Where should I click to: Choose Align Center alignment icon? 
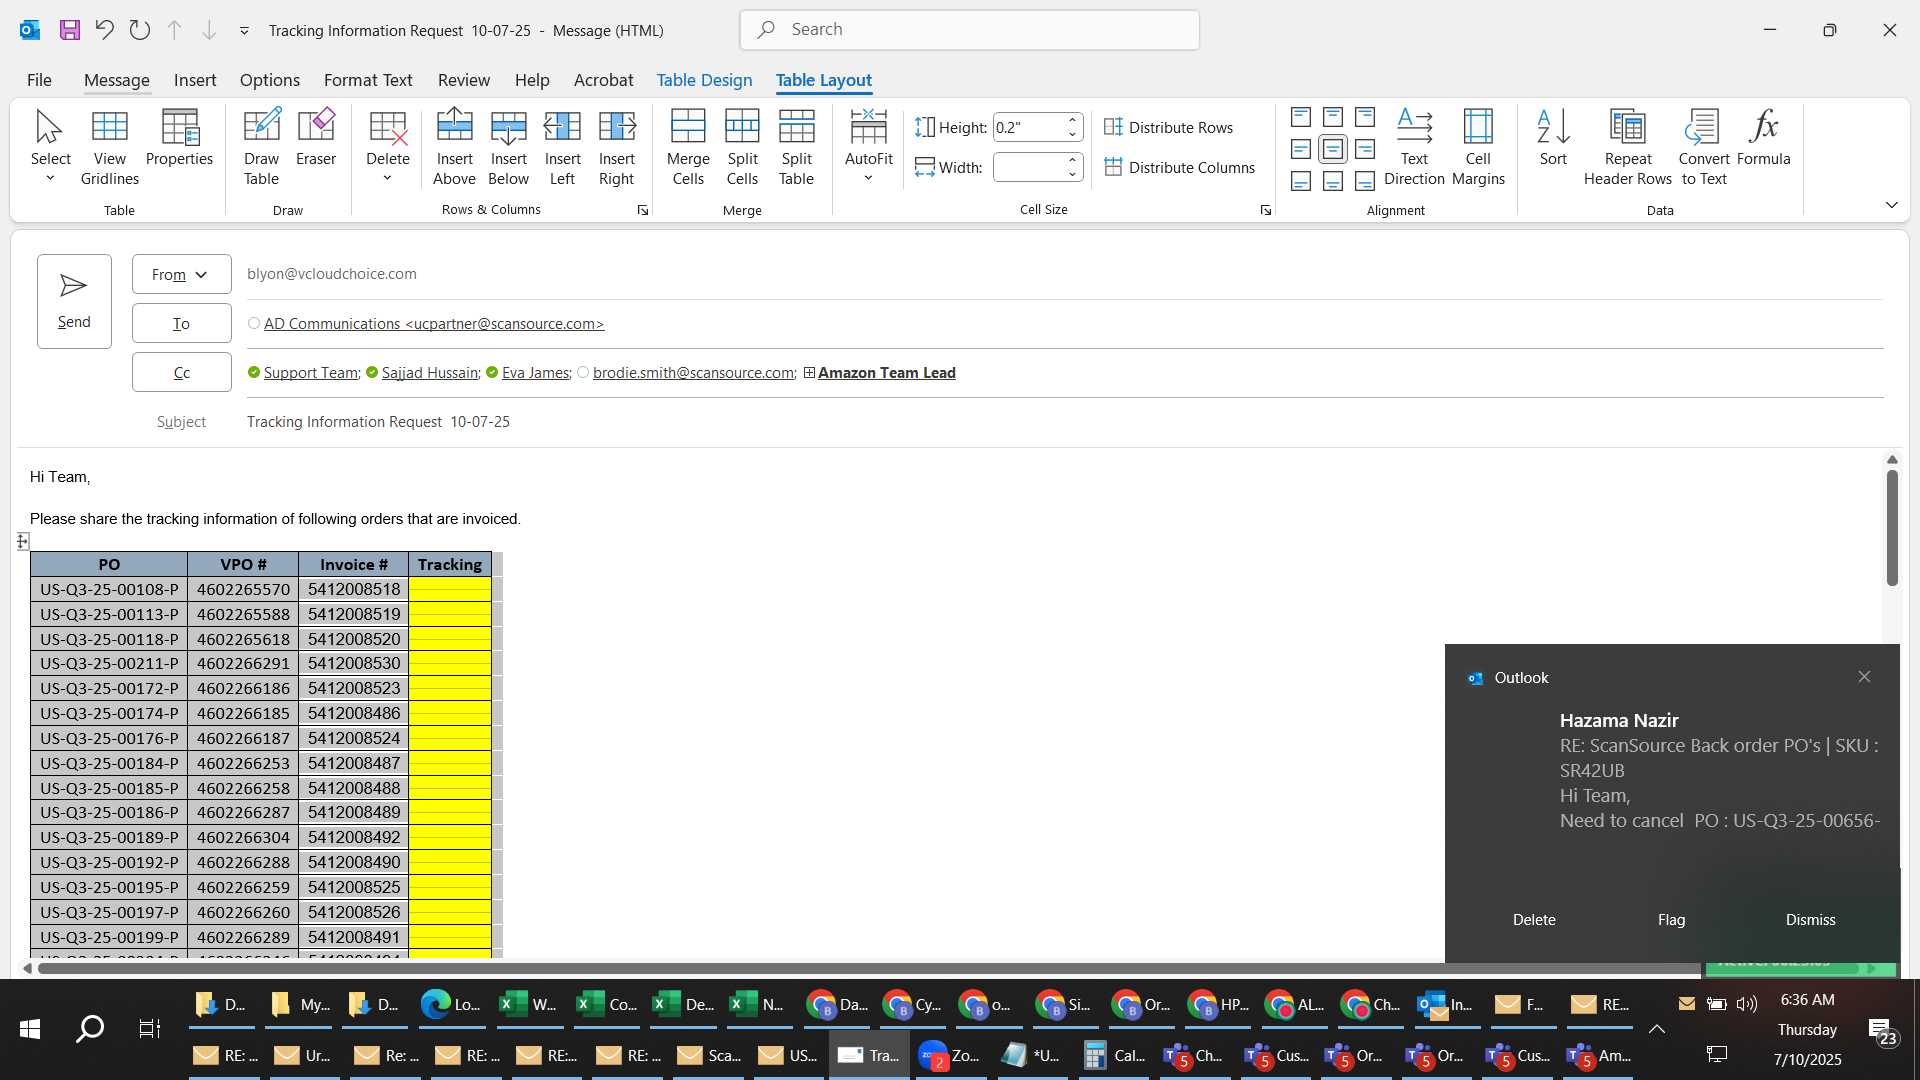pyautogui.click(x=1333, y=149)
